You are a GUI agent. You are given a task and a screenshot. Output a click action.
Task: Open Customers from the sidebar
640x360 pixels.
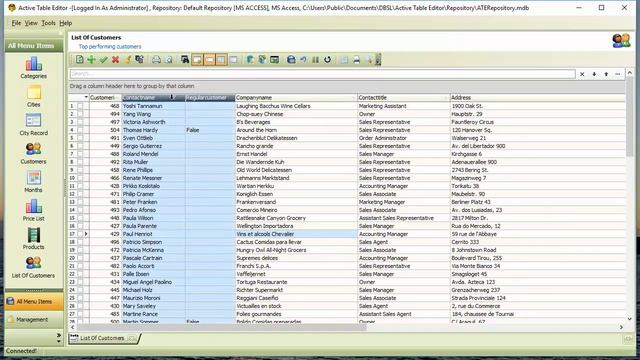pos(33,153)
